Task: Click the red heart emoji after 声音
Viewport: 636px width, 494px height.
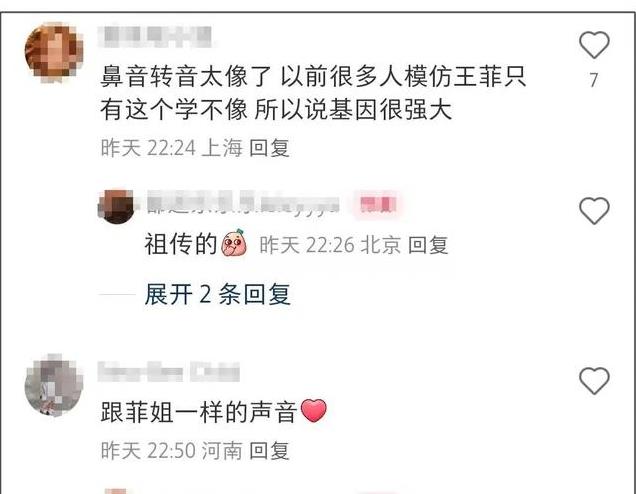Action: point(314,410)
